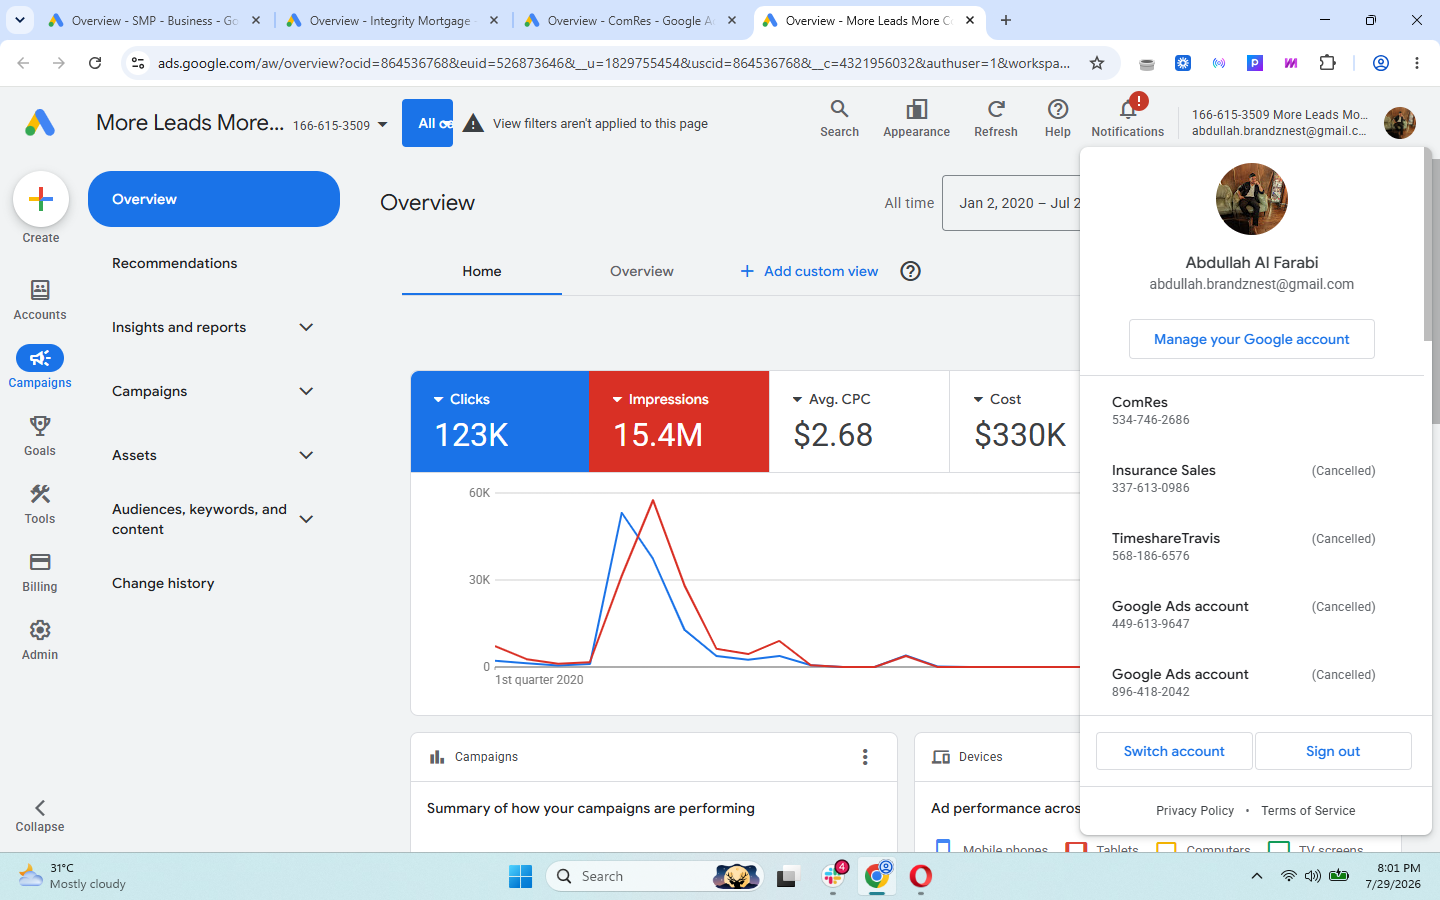Open Accounts in the left rail

40,300
